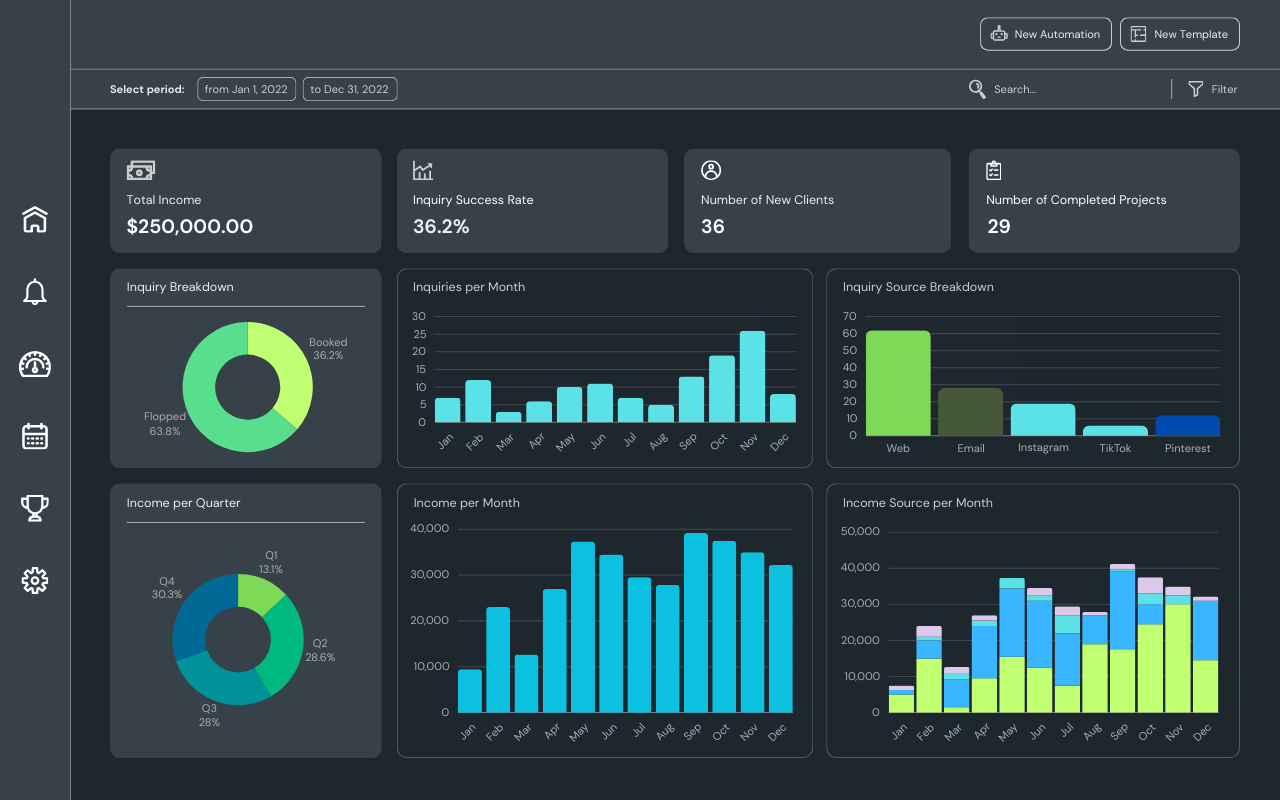Click the person icon above New Clients

(x=711, y=170)
